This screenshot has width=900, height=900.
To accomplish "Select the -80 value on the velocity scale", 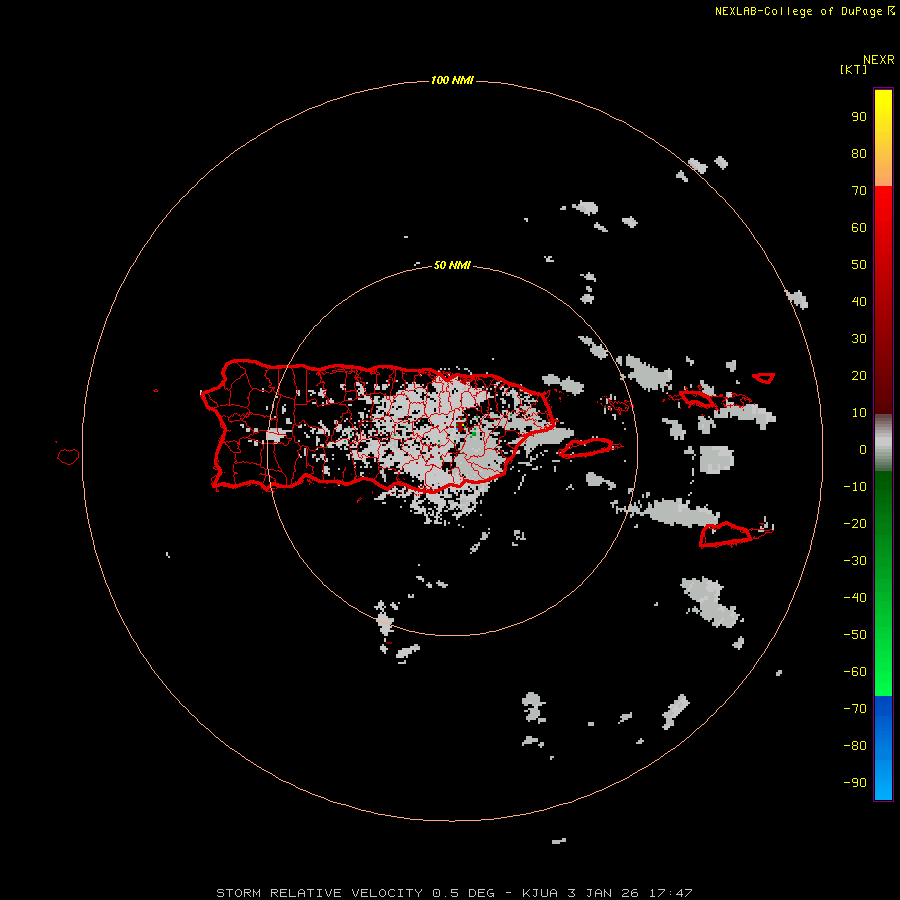I will (855, 746).
